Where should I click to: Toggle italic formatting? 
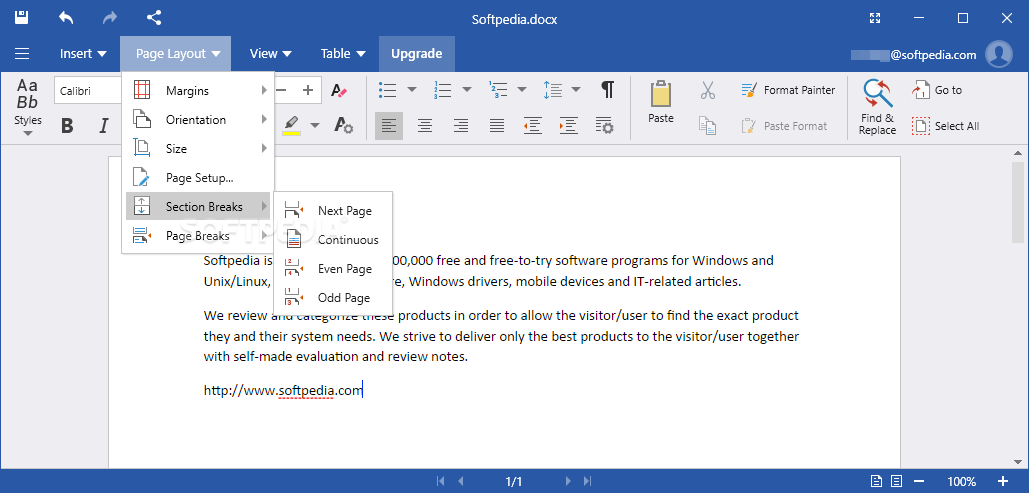click(103, 125)
